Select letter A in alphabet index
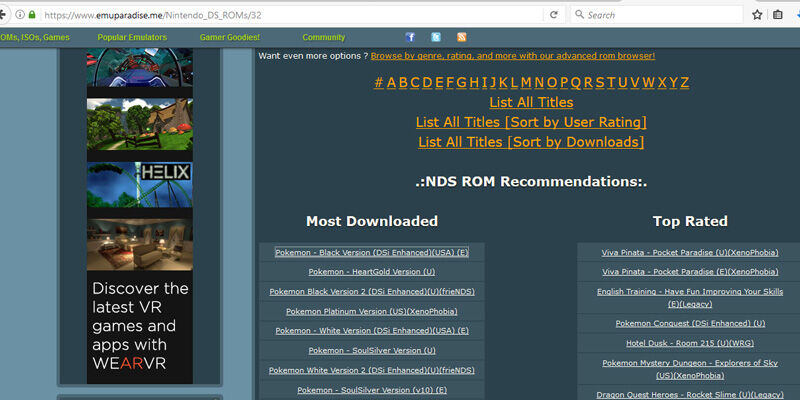Screen dimensions: 800x400 (x=391, y=82)
